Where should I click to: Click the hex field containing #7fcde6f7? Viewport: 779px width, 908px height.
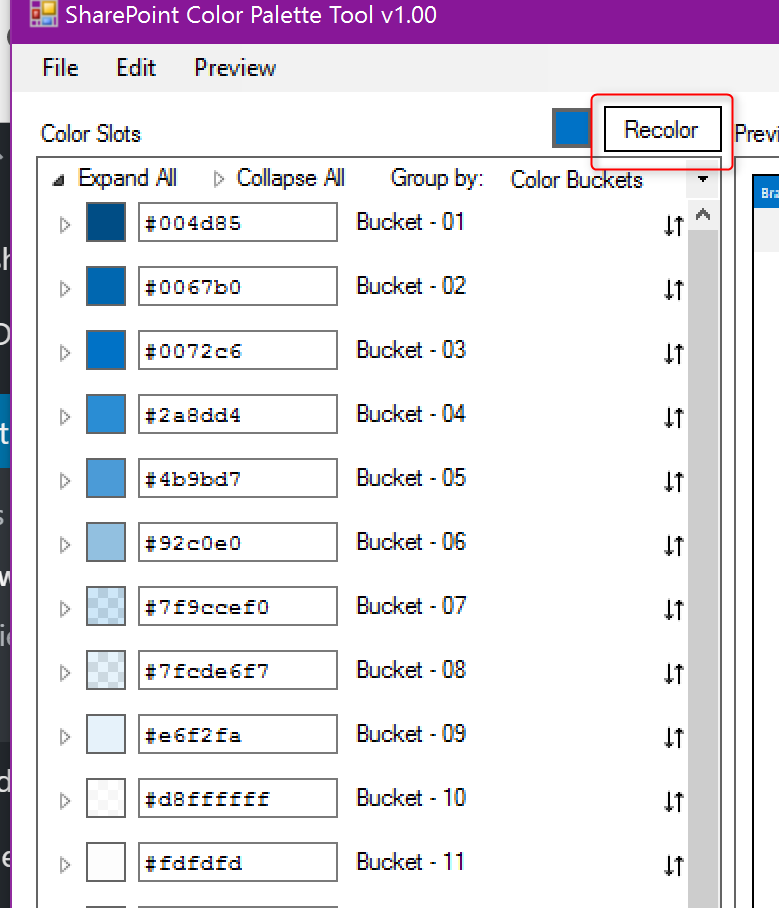[237, 670]
